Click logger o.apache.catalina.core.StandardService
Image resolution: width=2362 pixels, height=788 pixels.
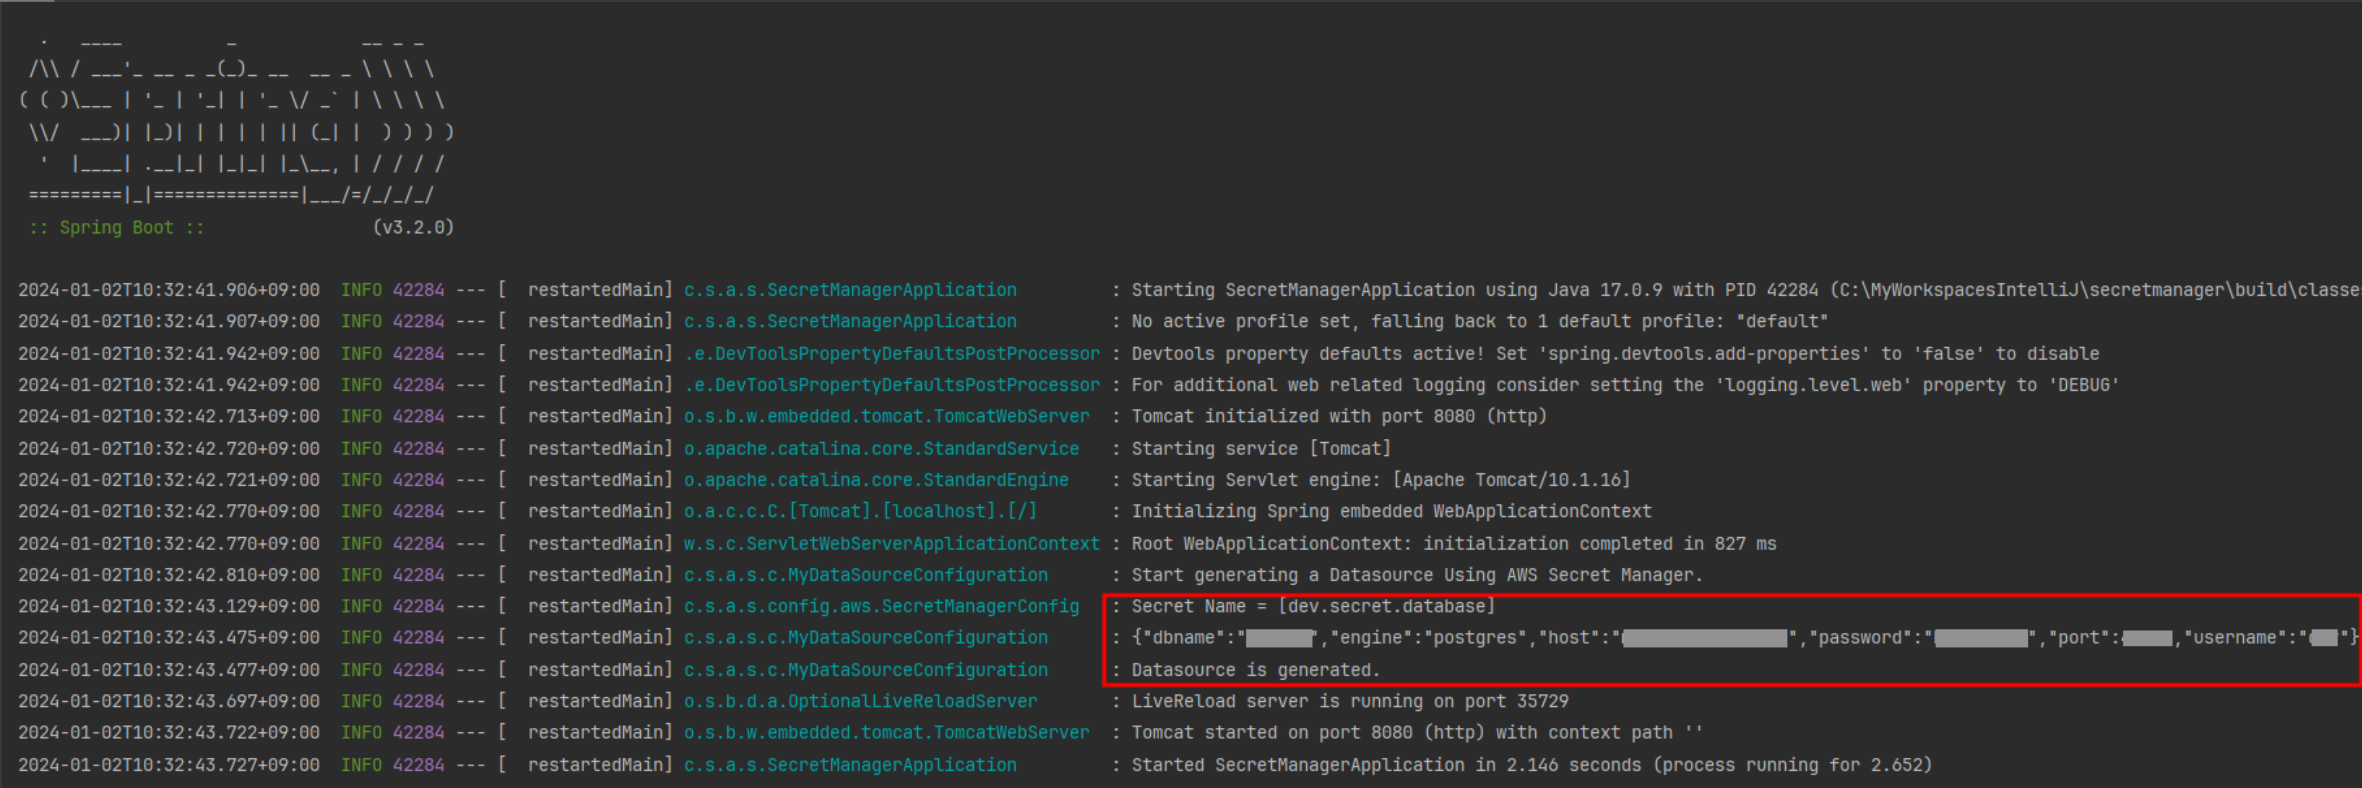click(x=881, y=449)
